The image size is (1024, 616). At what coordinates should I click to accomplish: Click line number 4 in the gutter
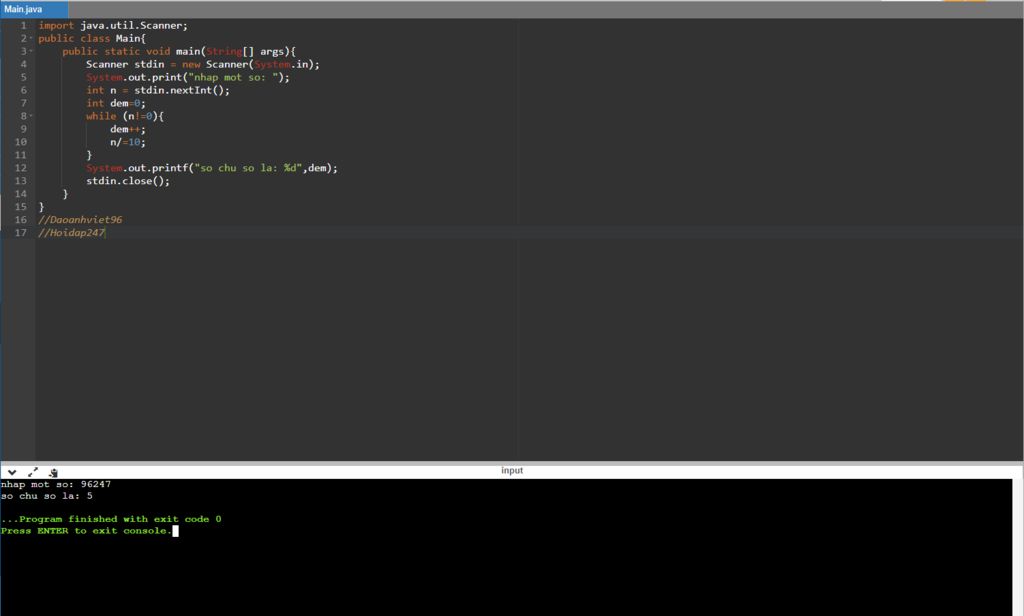pos(24,64)
